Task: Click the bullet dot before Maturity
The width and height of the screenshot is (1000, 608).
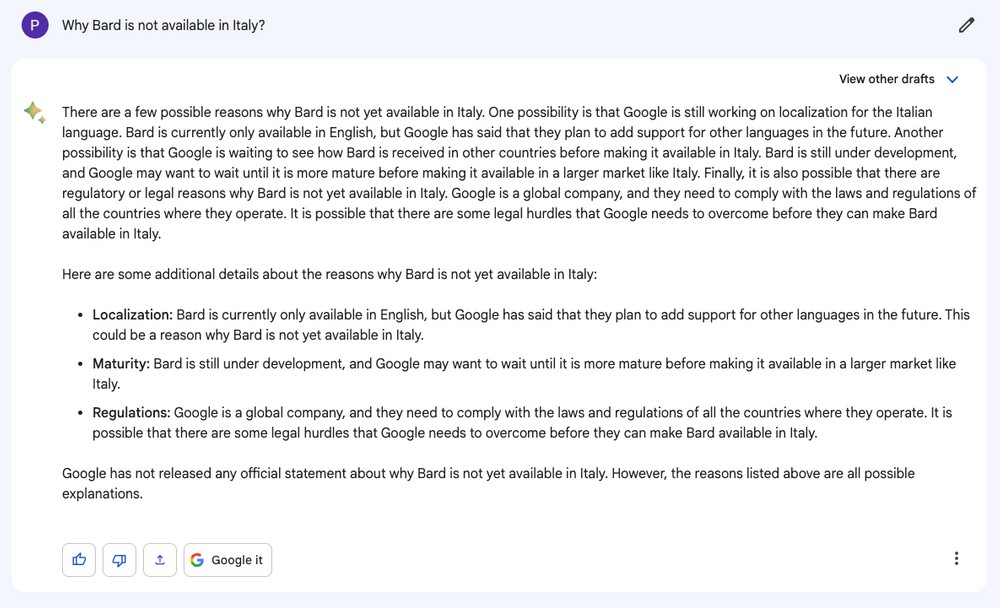Action: (80, 364)
